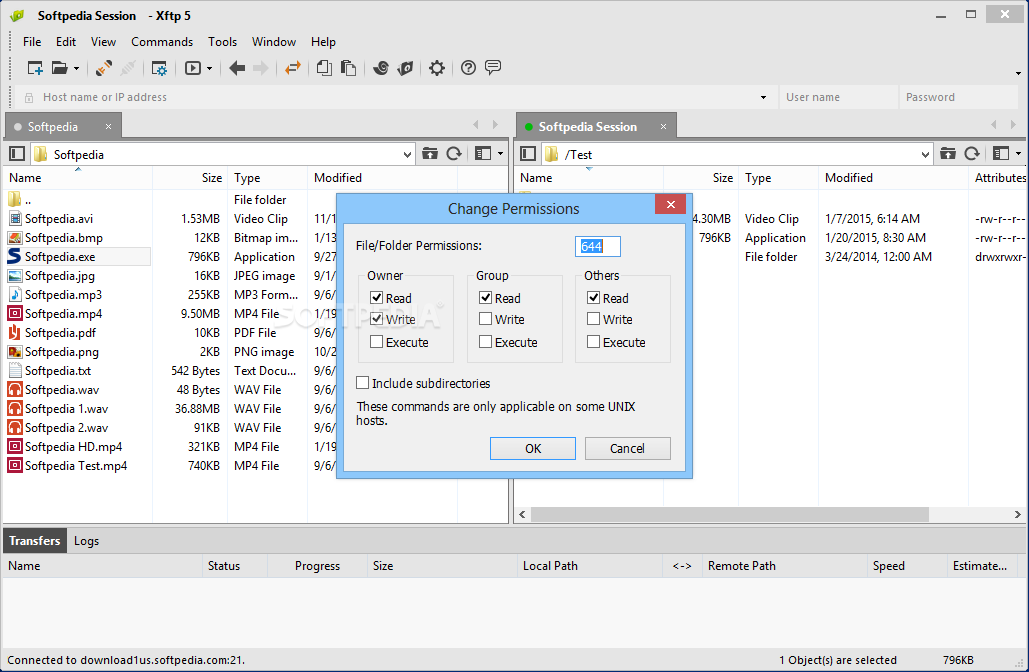This screenshot has width=1029, height=672.
Task: Toggle tree view icon in remote /Test pane
Action: coord(528,154)
